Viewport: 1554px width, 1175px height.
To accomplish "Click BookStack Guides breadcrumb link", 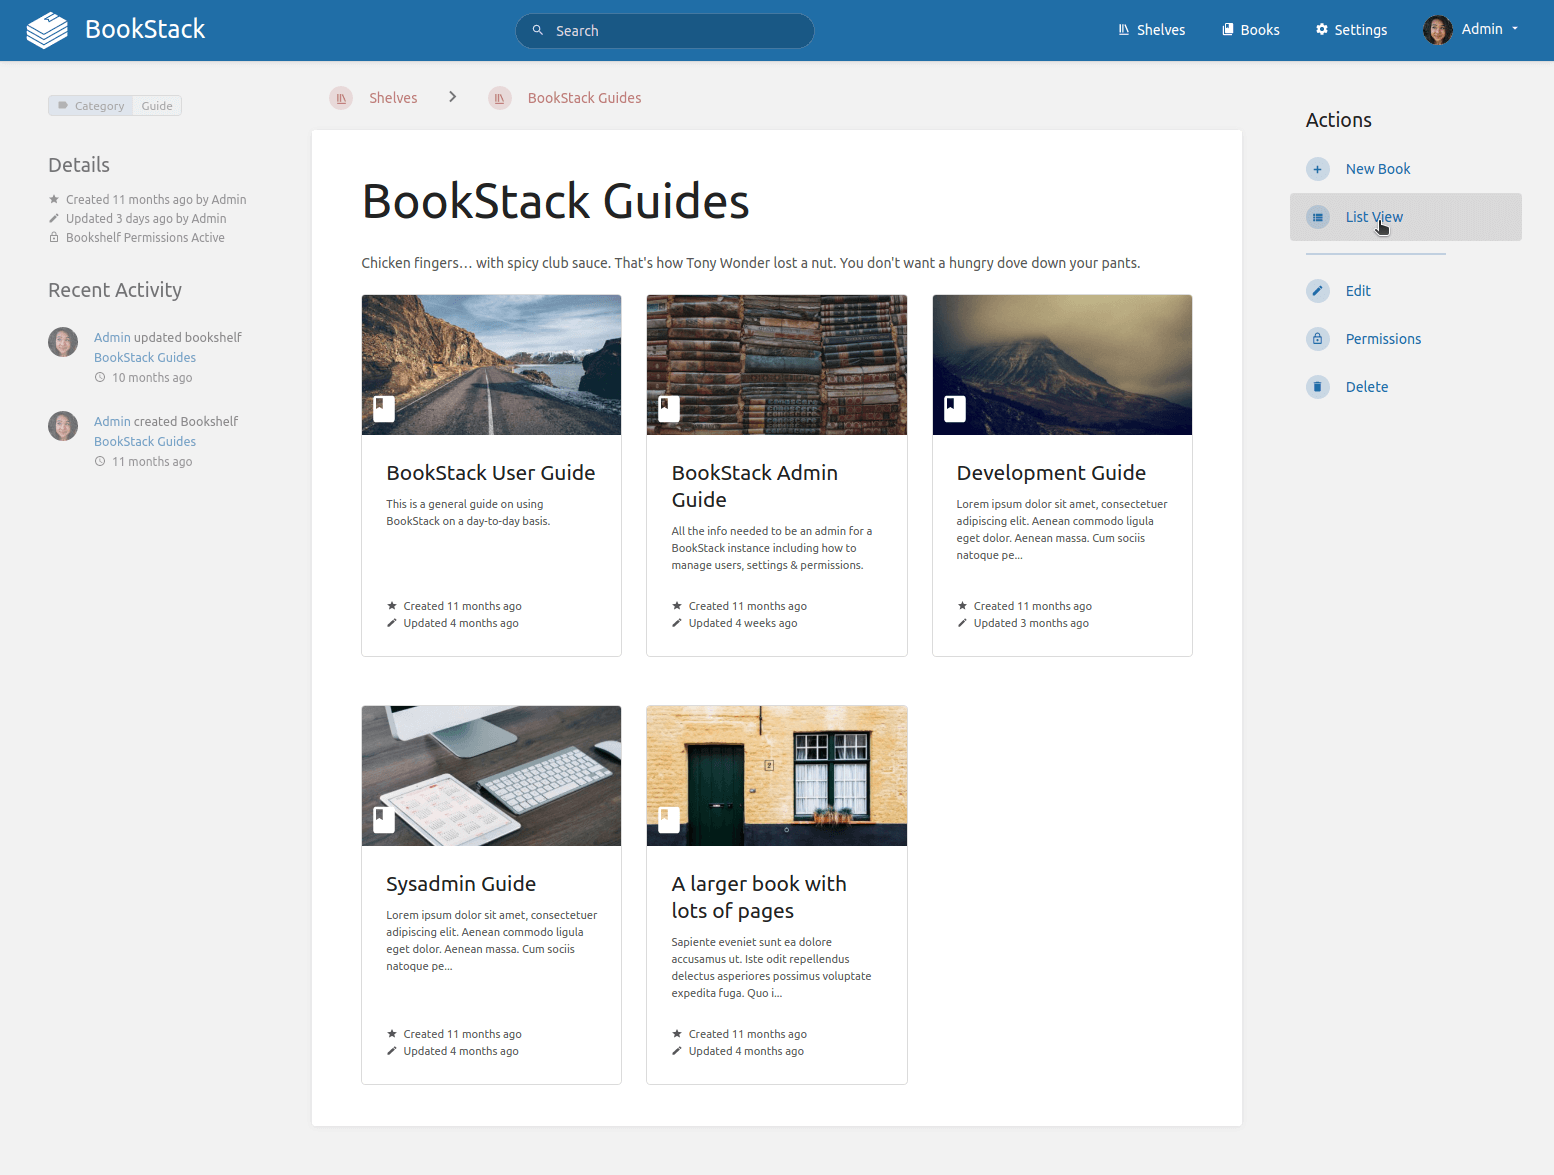I will coord(585,98).
